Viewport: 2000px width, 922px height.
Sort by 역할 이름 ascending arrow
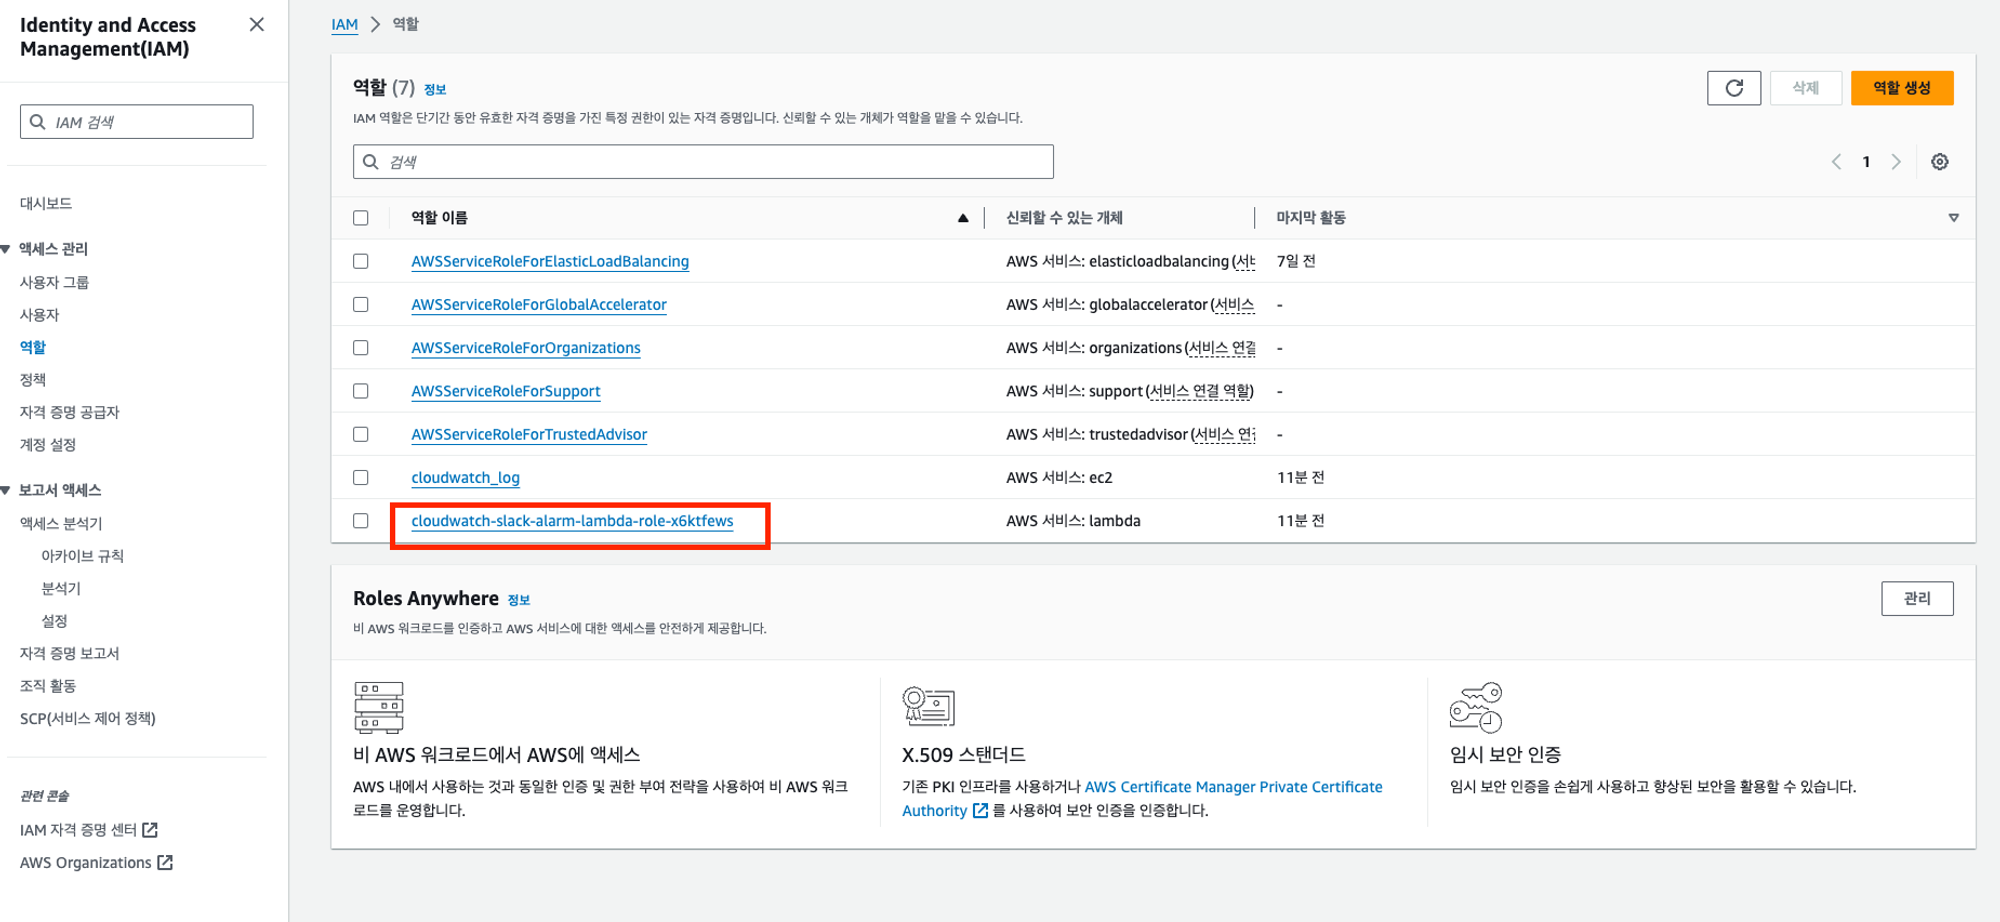pos(963,218)
